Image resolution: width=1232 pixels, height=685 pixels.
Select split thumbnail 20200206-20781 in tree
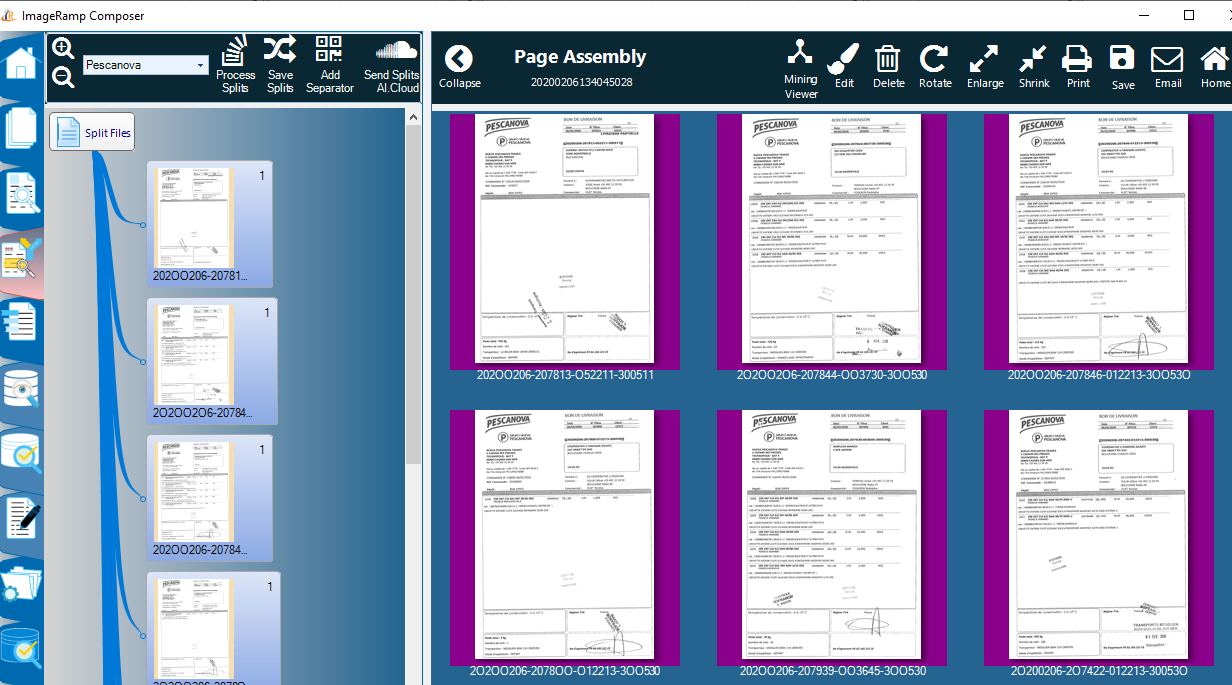point(209,224)
